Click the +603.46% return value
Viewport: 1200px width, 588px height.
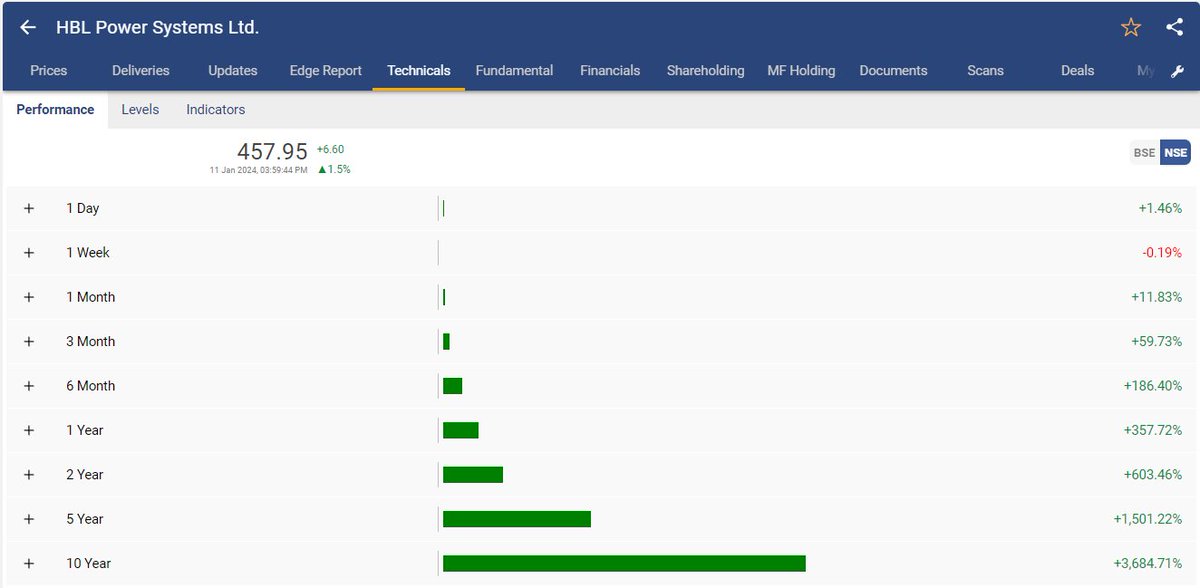pyautogui.click(x=1153, y=474)
